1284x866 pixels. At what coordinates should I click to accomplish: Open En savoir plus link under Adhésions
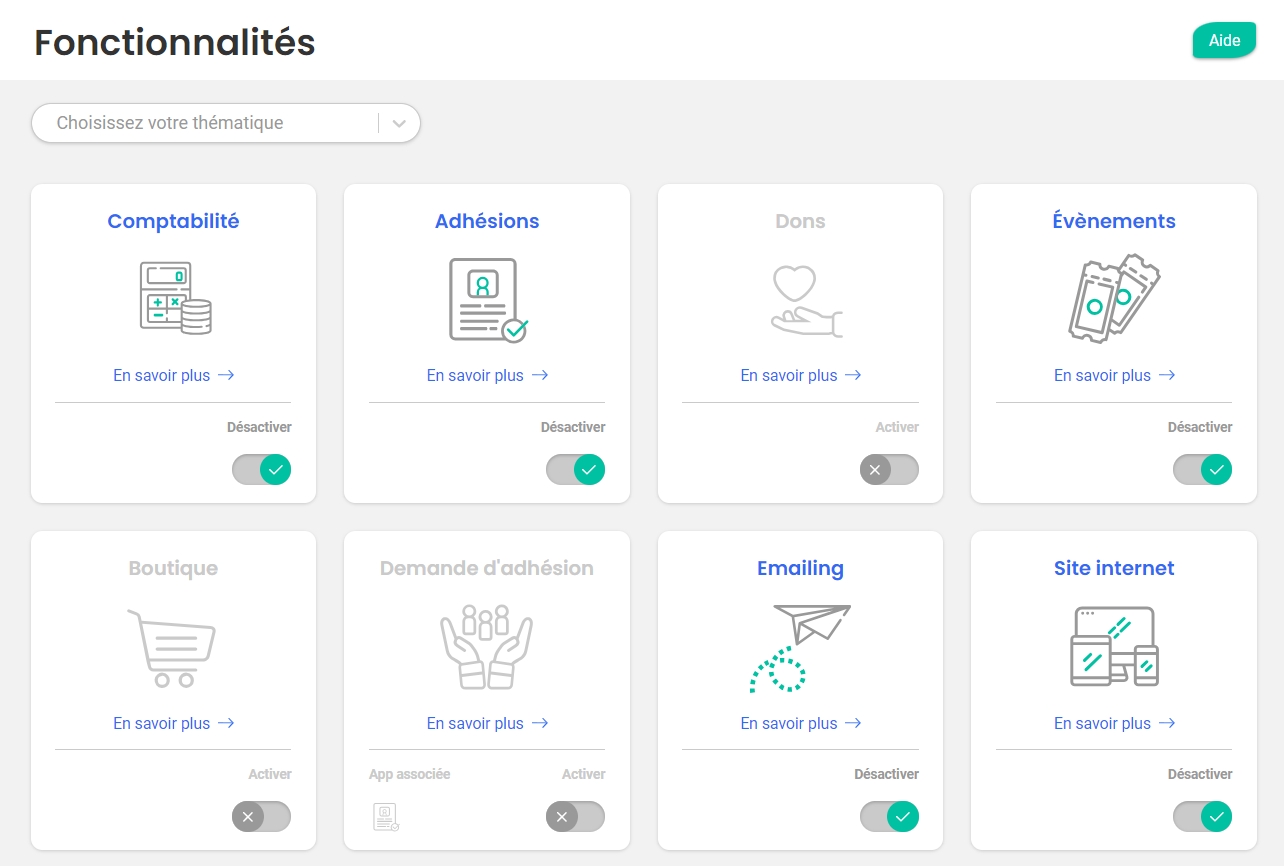point(488,375)
